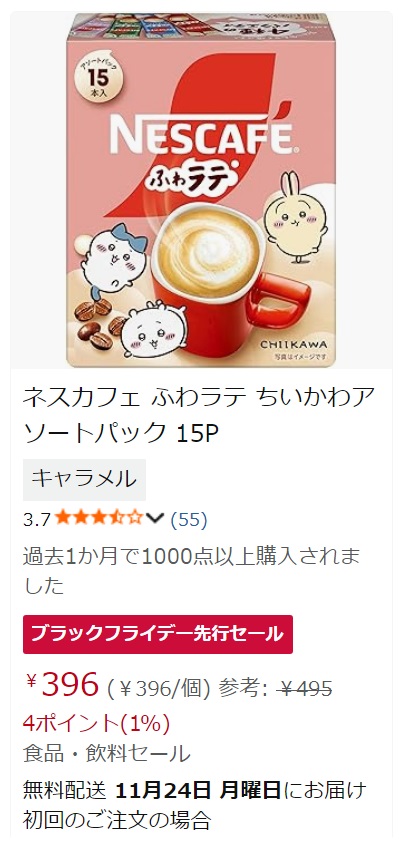The height and width of the screenshot is (848, 400).
Task: Click the coffee beans on the package
Action: pos(98,323)
